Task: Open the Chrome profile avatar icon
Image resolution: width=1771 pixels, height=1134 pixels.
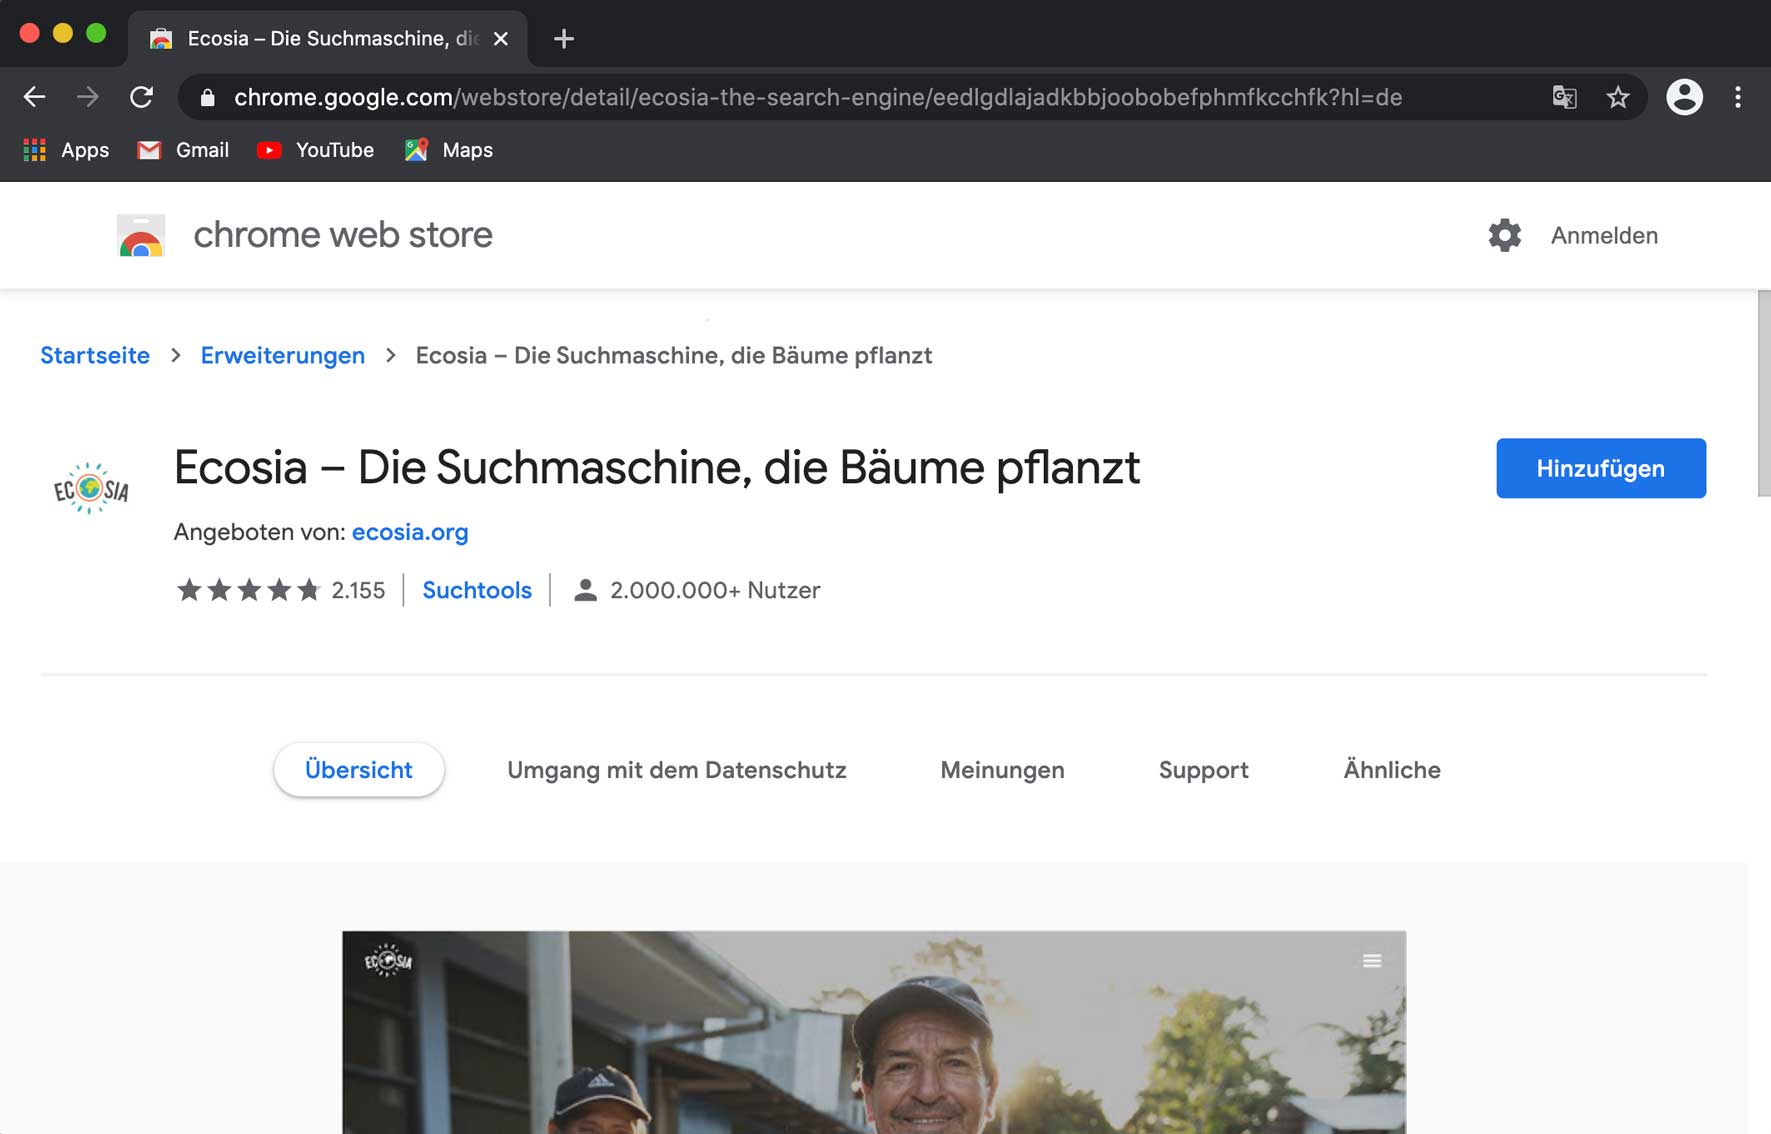Action: click(x=1684, y=97)
